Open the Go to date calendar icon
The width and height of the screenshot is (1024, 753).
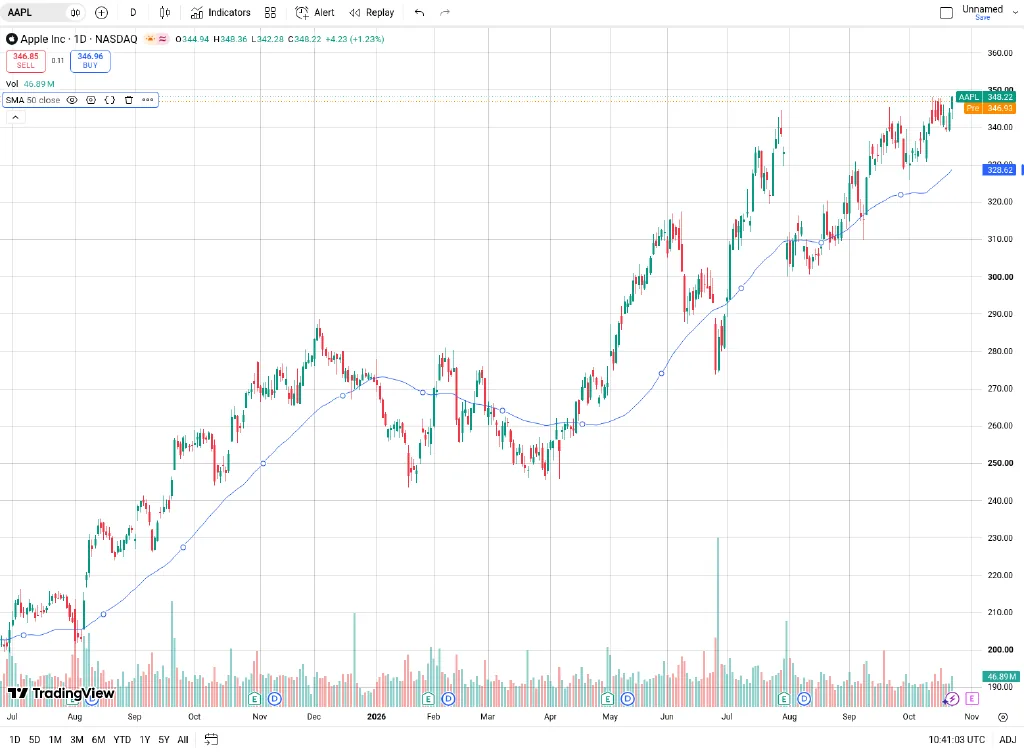[211, 739]
